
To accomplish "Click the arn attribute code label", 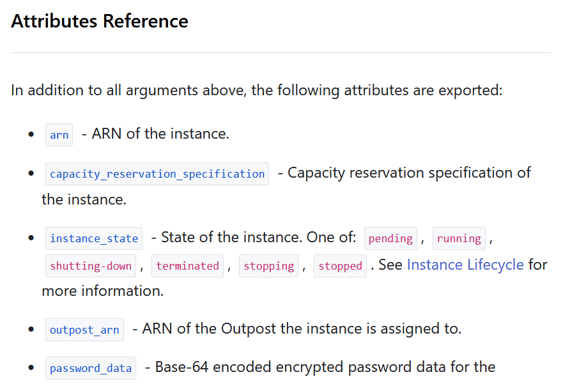I will pyautogui.click(x=59, y=135).
